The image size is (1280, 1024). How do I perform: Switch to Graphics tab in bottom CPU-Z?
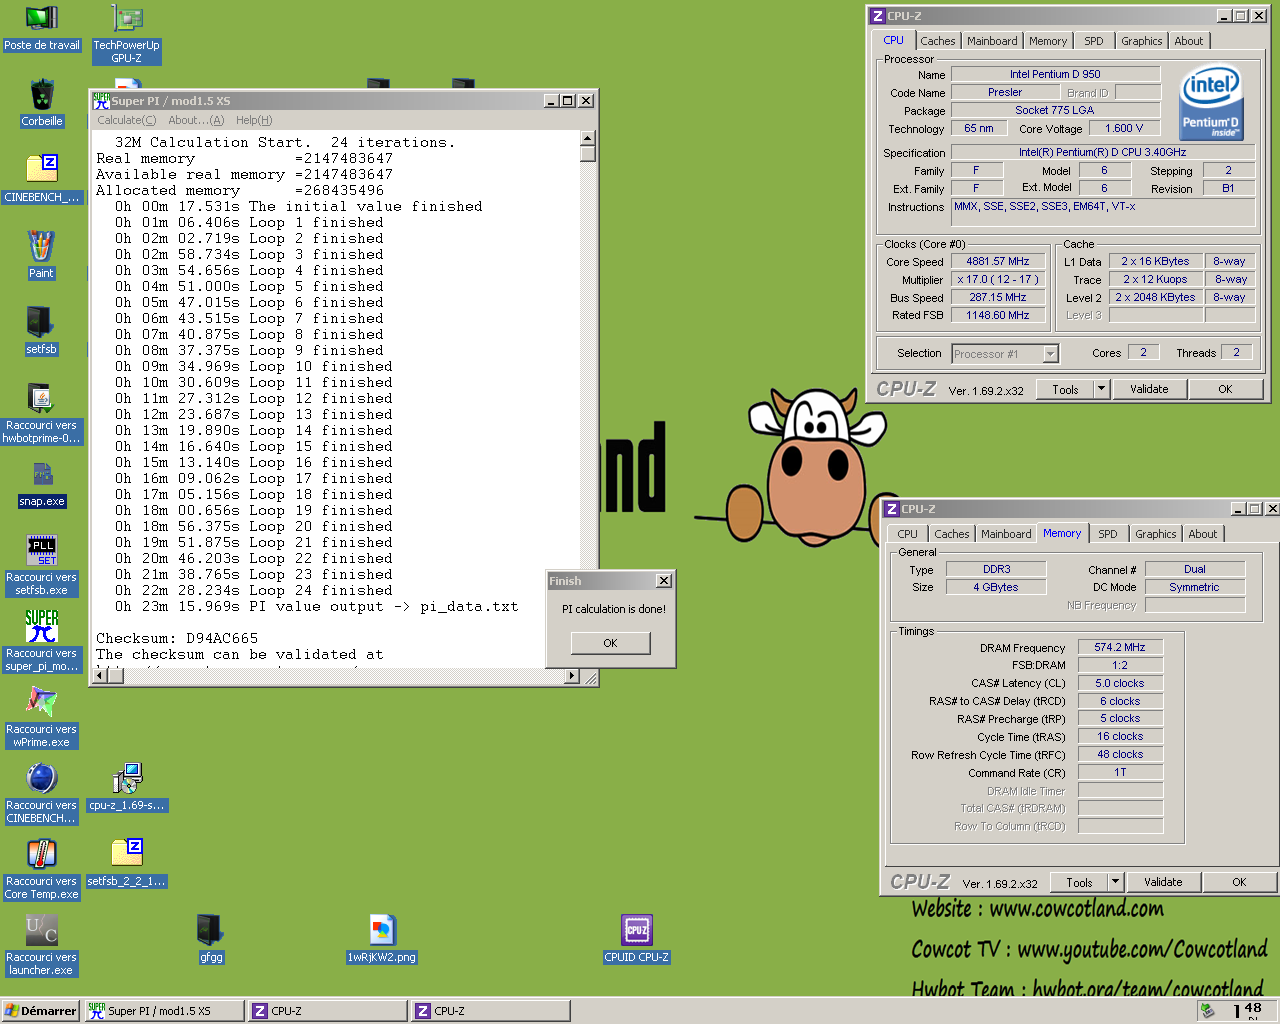point(1155,534)
